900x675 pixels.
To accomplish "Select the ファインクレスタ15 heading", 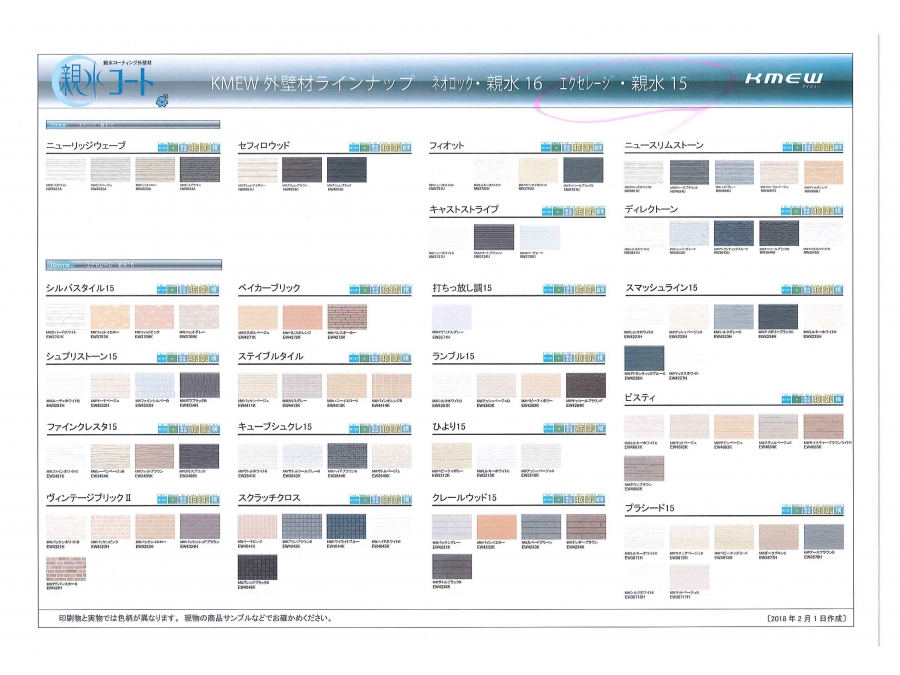I will click(82, 426).
